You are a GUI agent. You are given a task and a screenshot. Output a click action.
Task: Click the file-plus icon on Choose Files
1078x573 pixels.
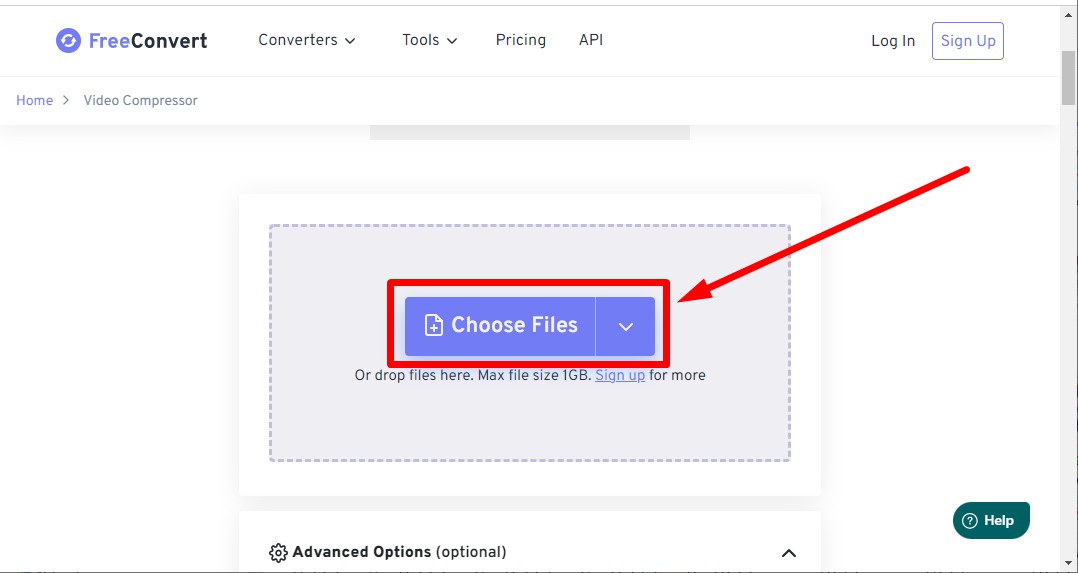click(x=434, y=325)
